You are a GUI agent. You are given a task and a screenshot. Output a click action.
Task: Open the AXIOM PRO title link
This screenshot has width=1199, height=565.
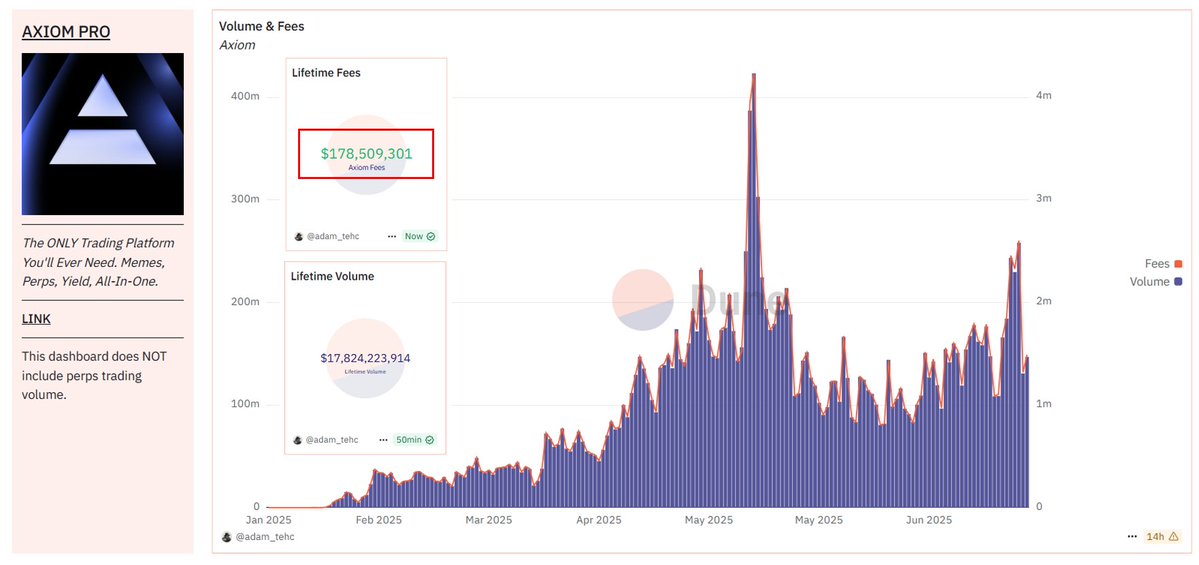coord(66,31)
